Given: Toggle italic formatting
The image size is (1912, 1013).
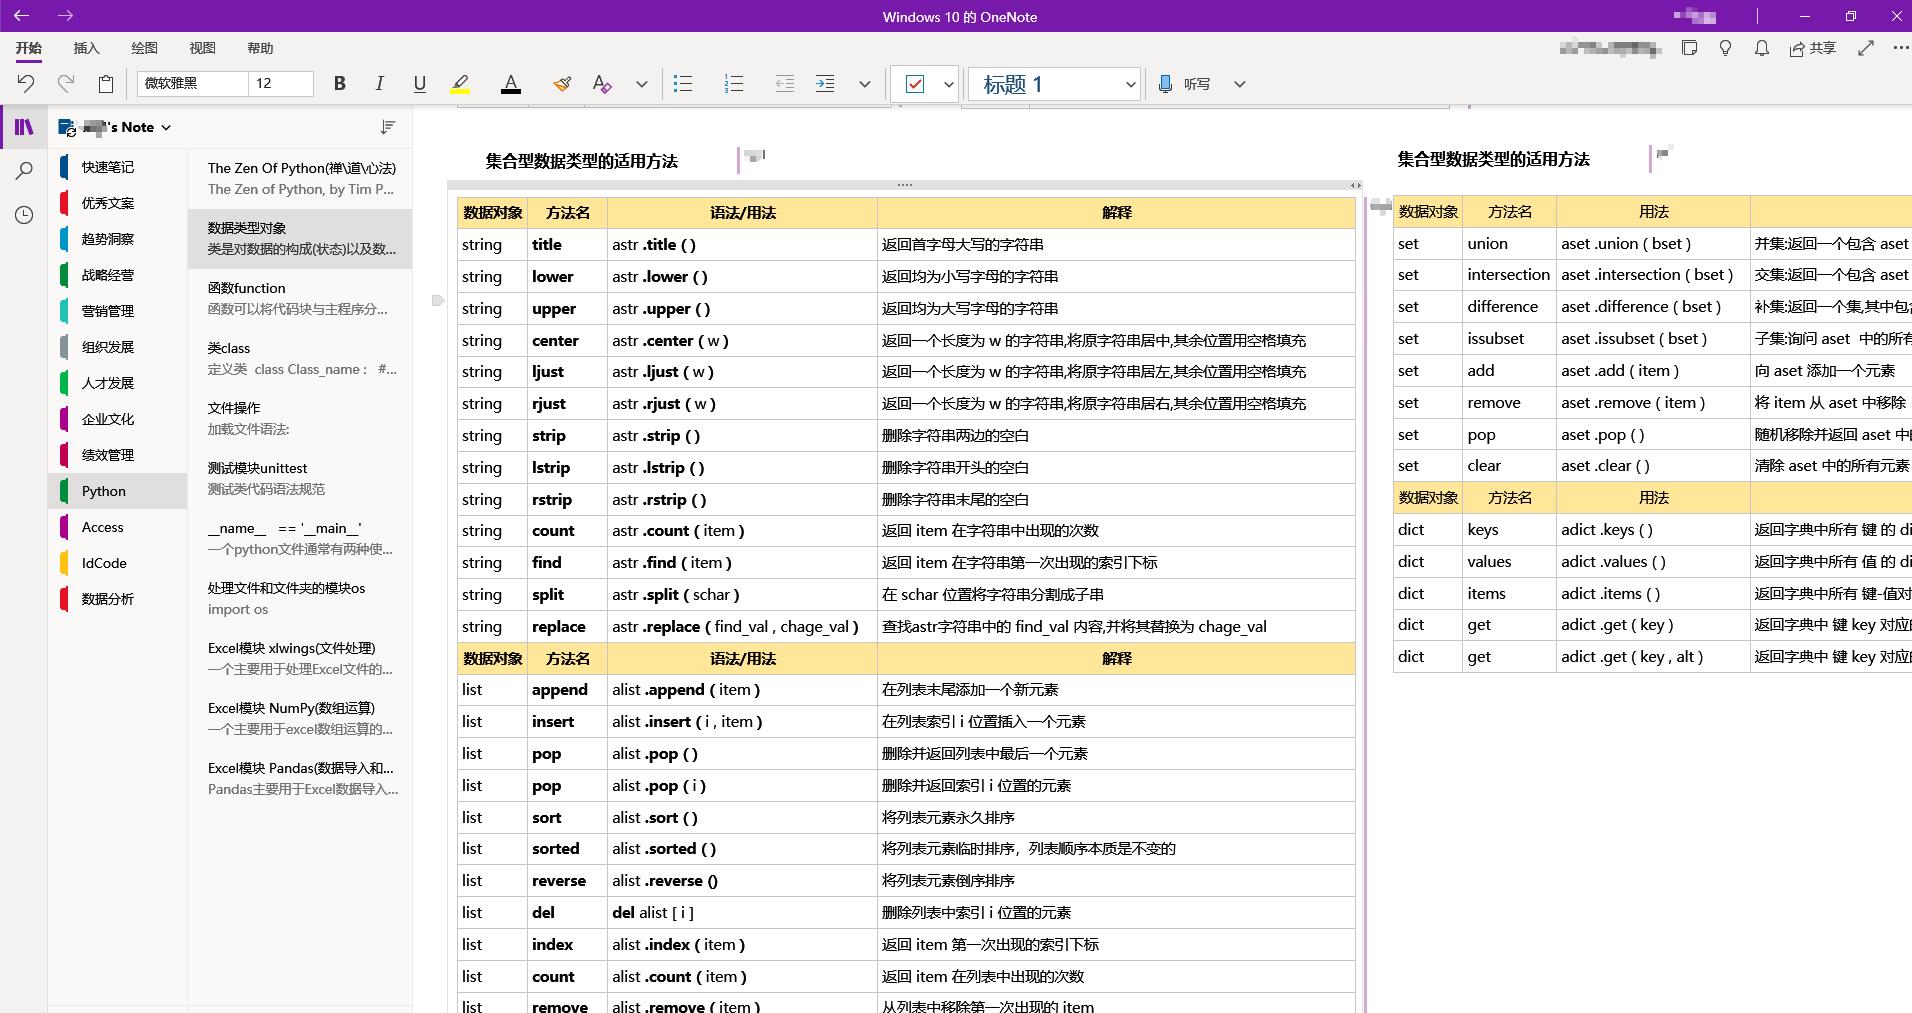Looking at the screenshot, I should [x=380, y=84].
